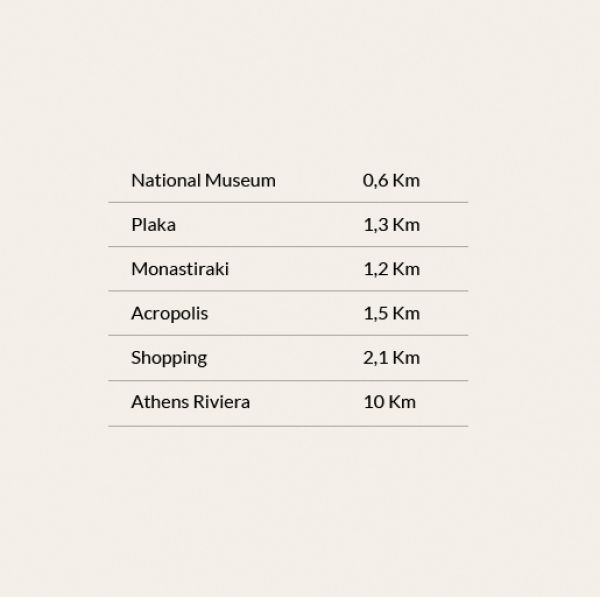Click the National Museum row label
Screen dimensions: 600x597
pyautogui.click(x=203, y=181)
